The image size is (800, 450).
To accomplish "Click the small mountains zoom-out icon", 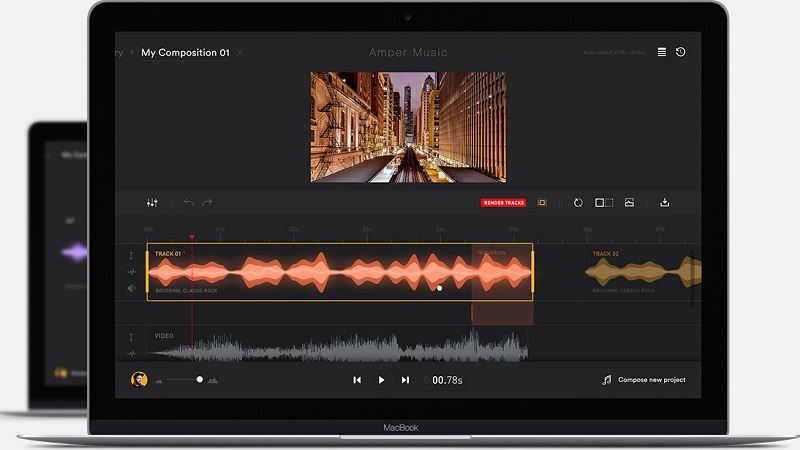I will (159, 381).
